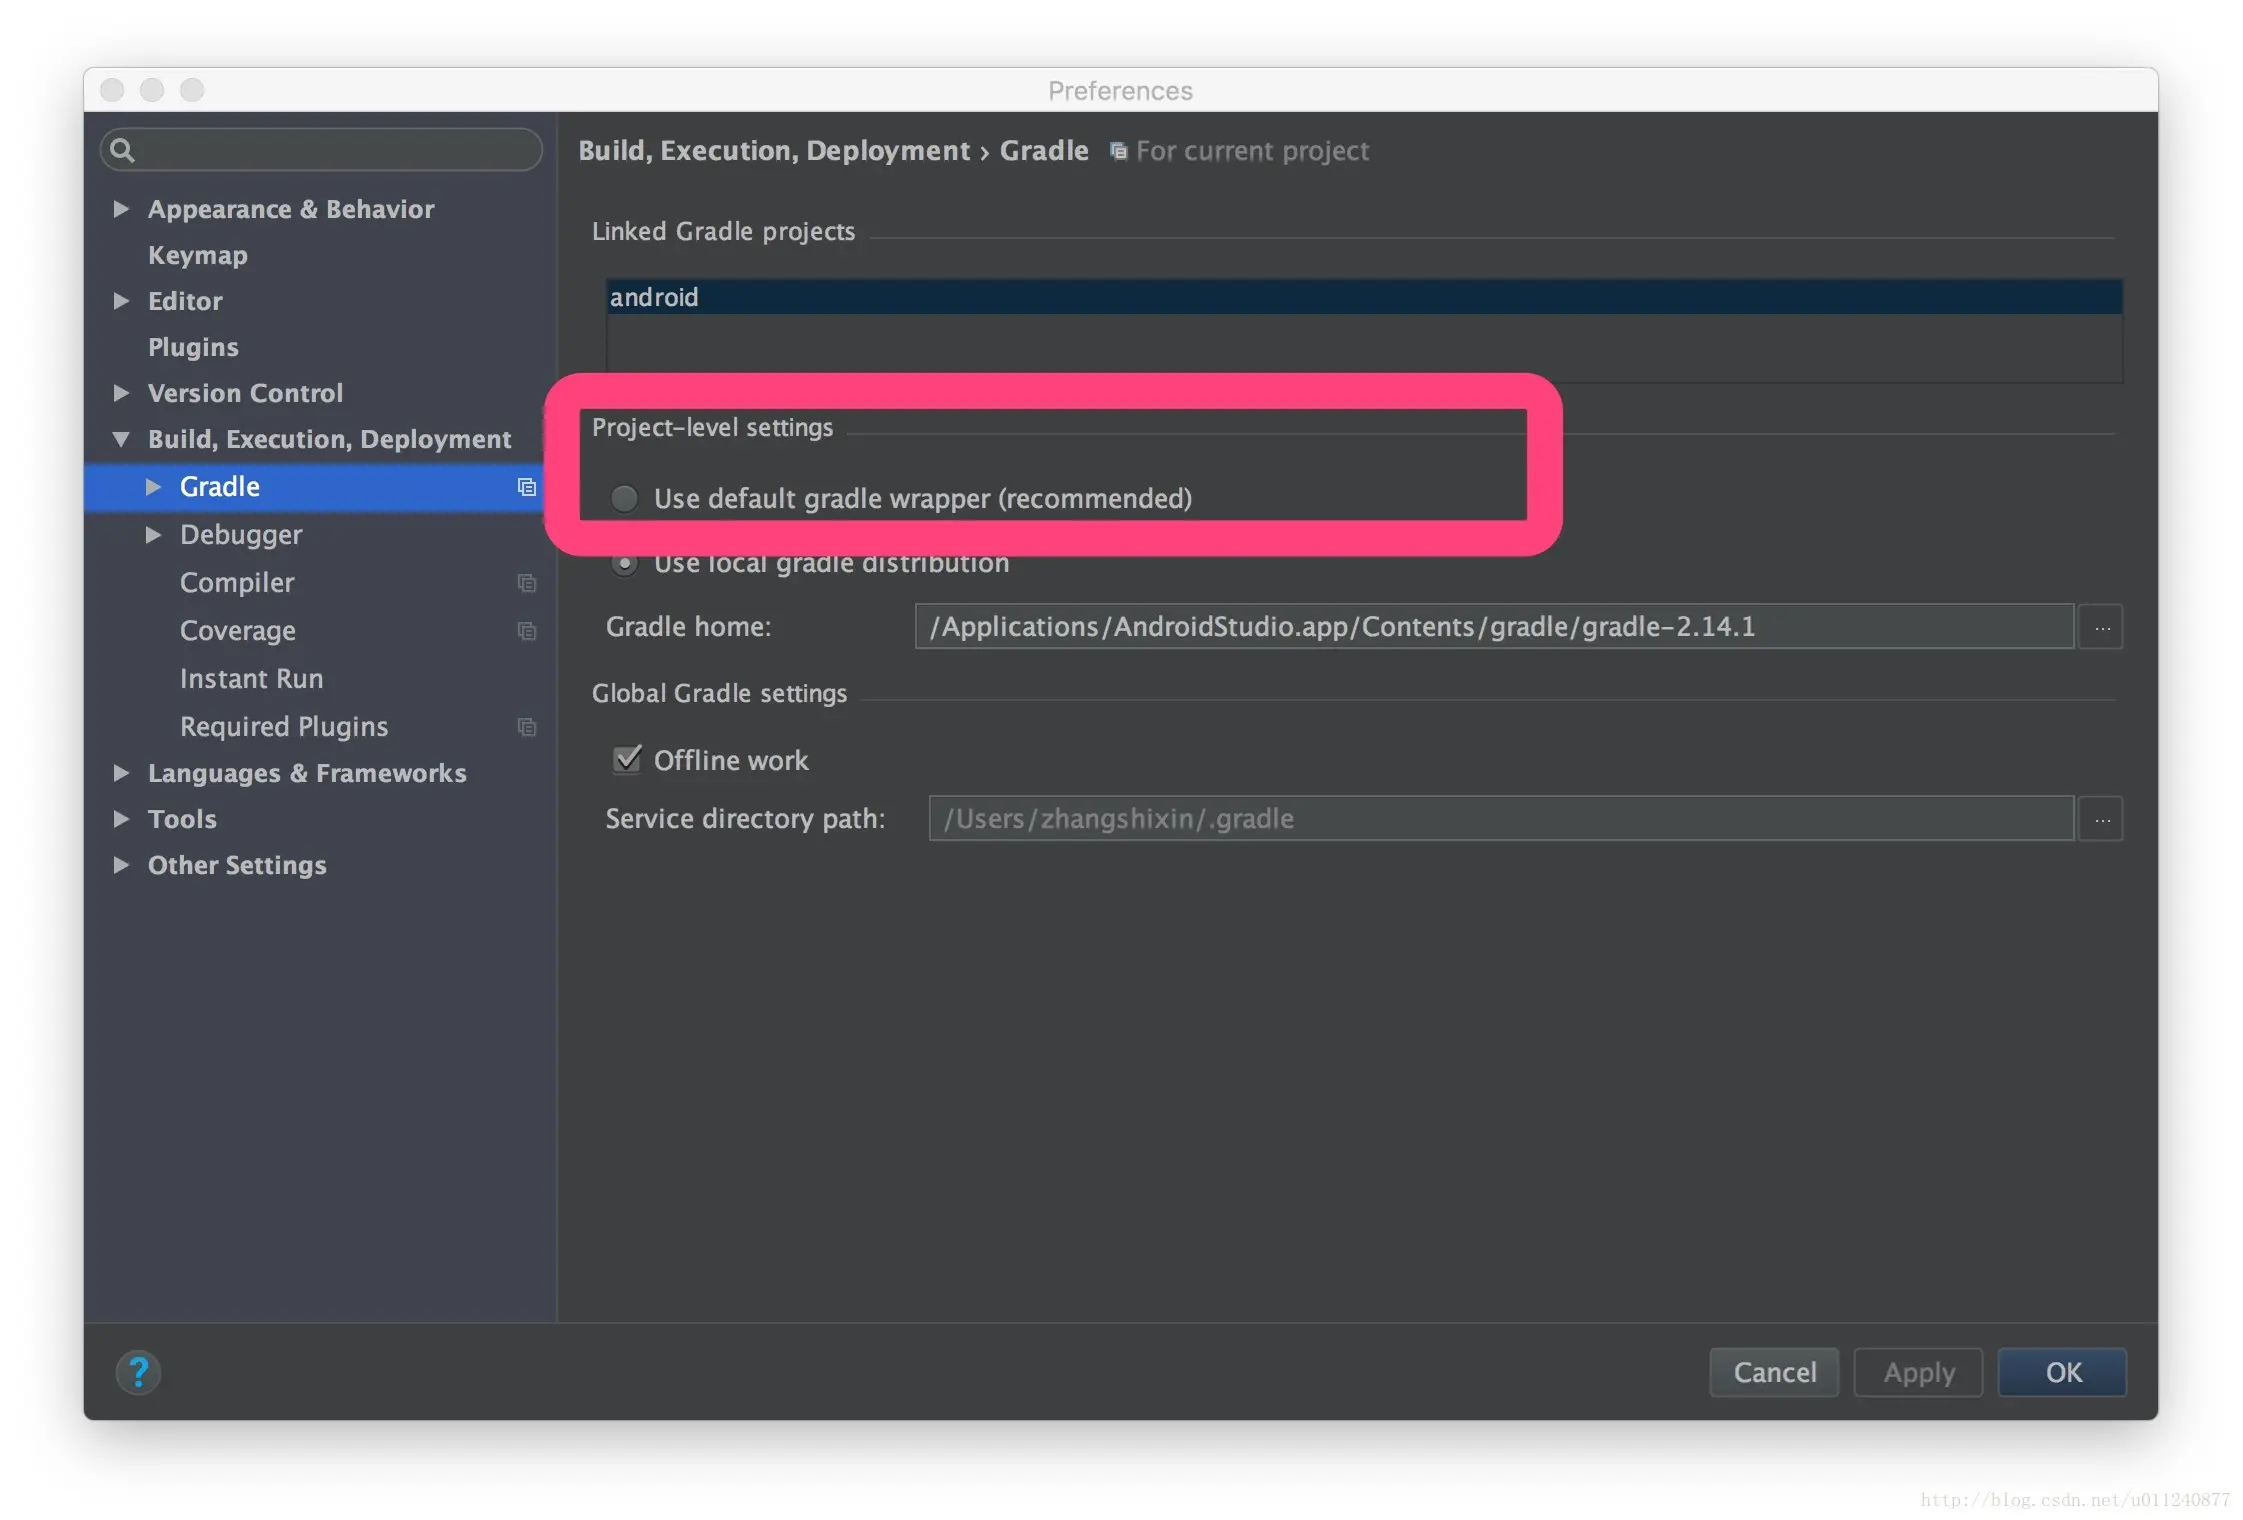
Task: Browse for service directory path with ellipsis button
Action: (x=2101, y=819)
